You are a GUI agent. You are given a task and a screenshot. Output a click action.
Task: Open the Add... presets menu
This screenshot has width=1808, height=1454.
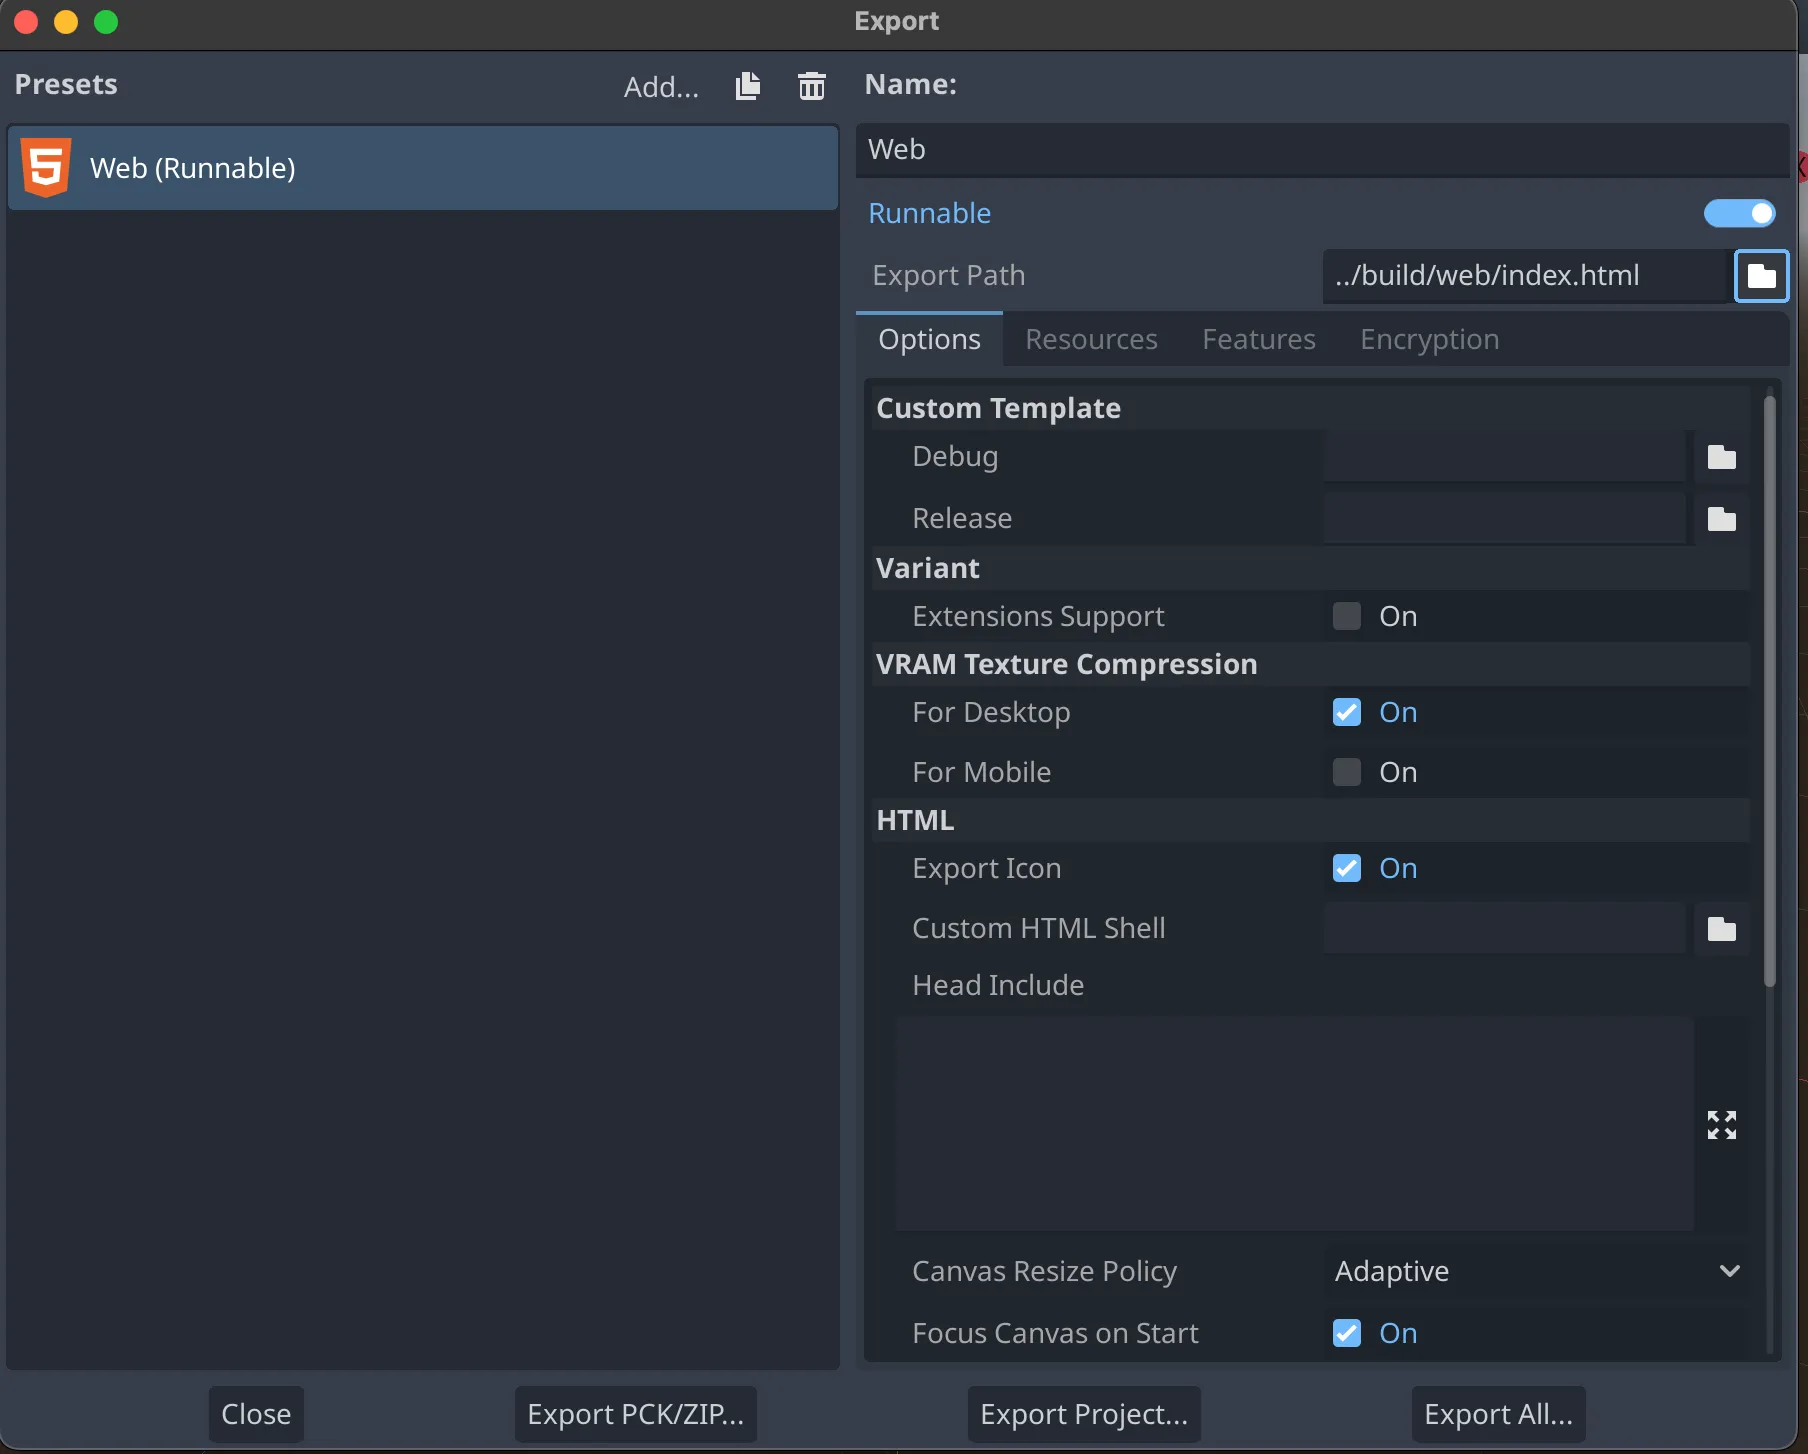(660, 86)
